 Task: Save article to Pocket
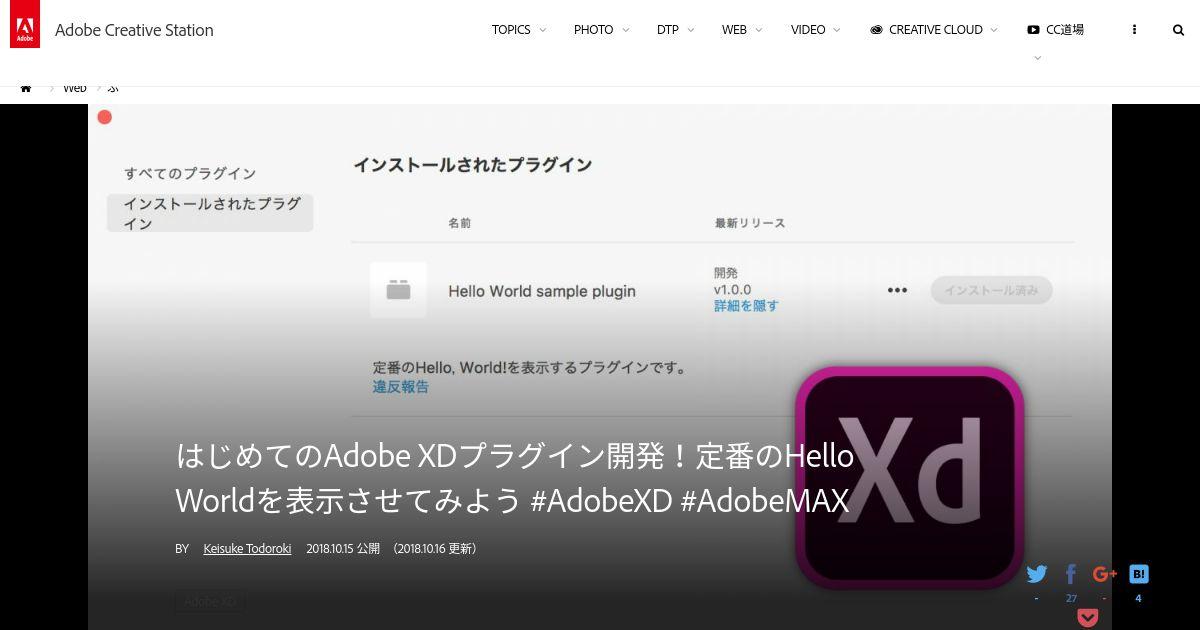[x=1088, y=618]
